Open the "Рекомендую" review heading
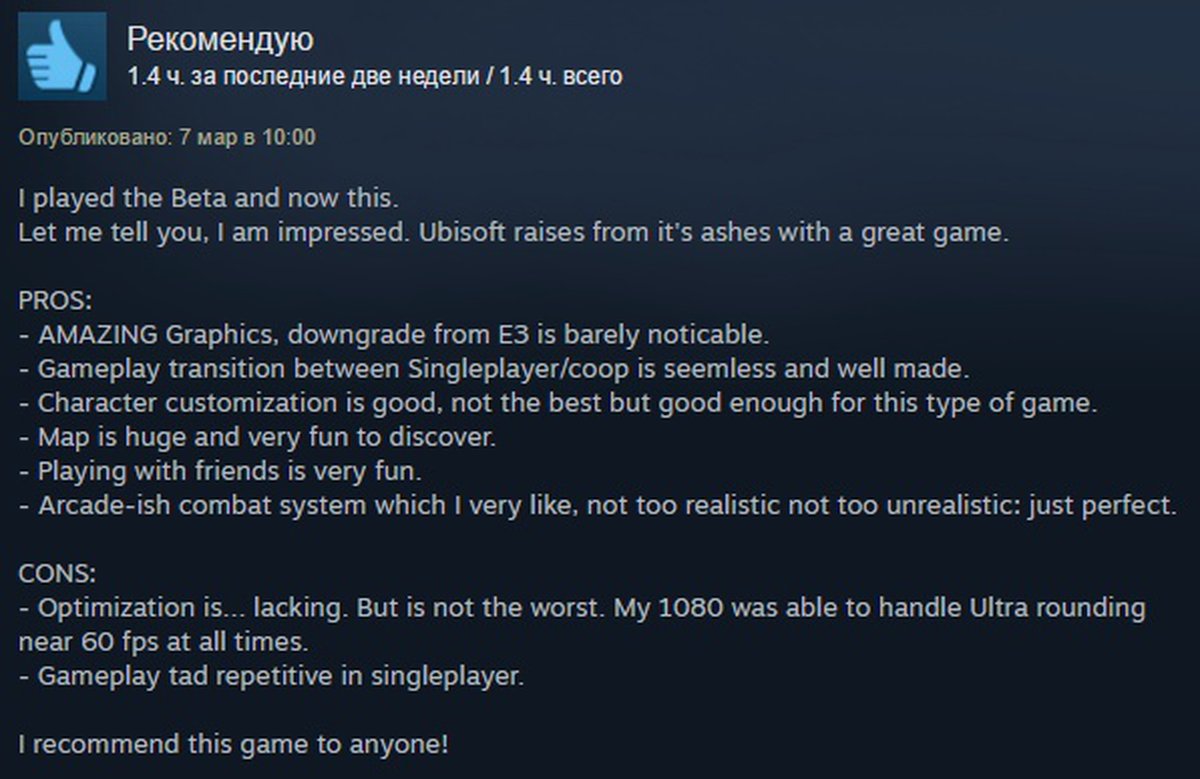The height and width of the screenshot is (779, 1200). coord(220,40)
